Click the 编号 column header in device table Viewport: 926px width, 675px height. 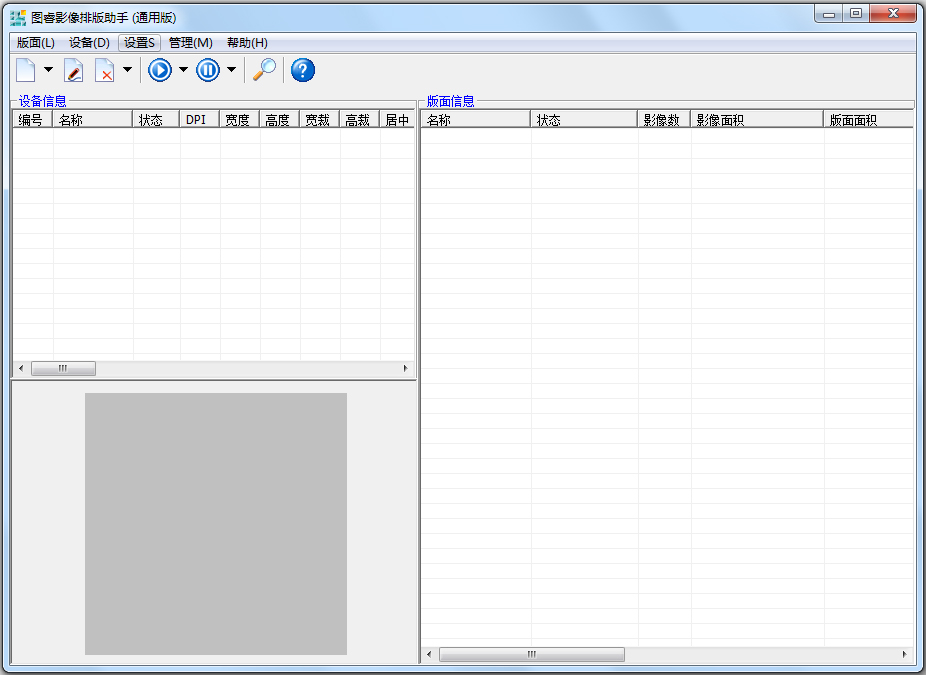tap(33, 120)
